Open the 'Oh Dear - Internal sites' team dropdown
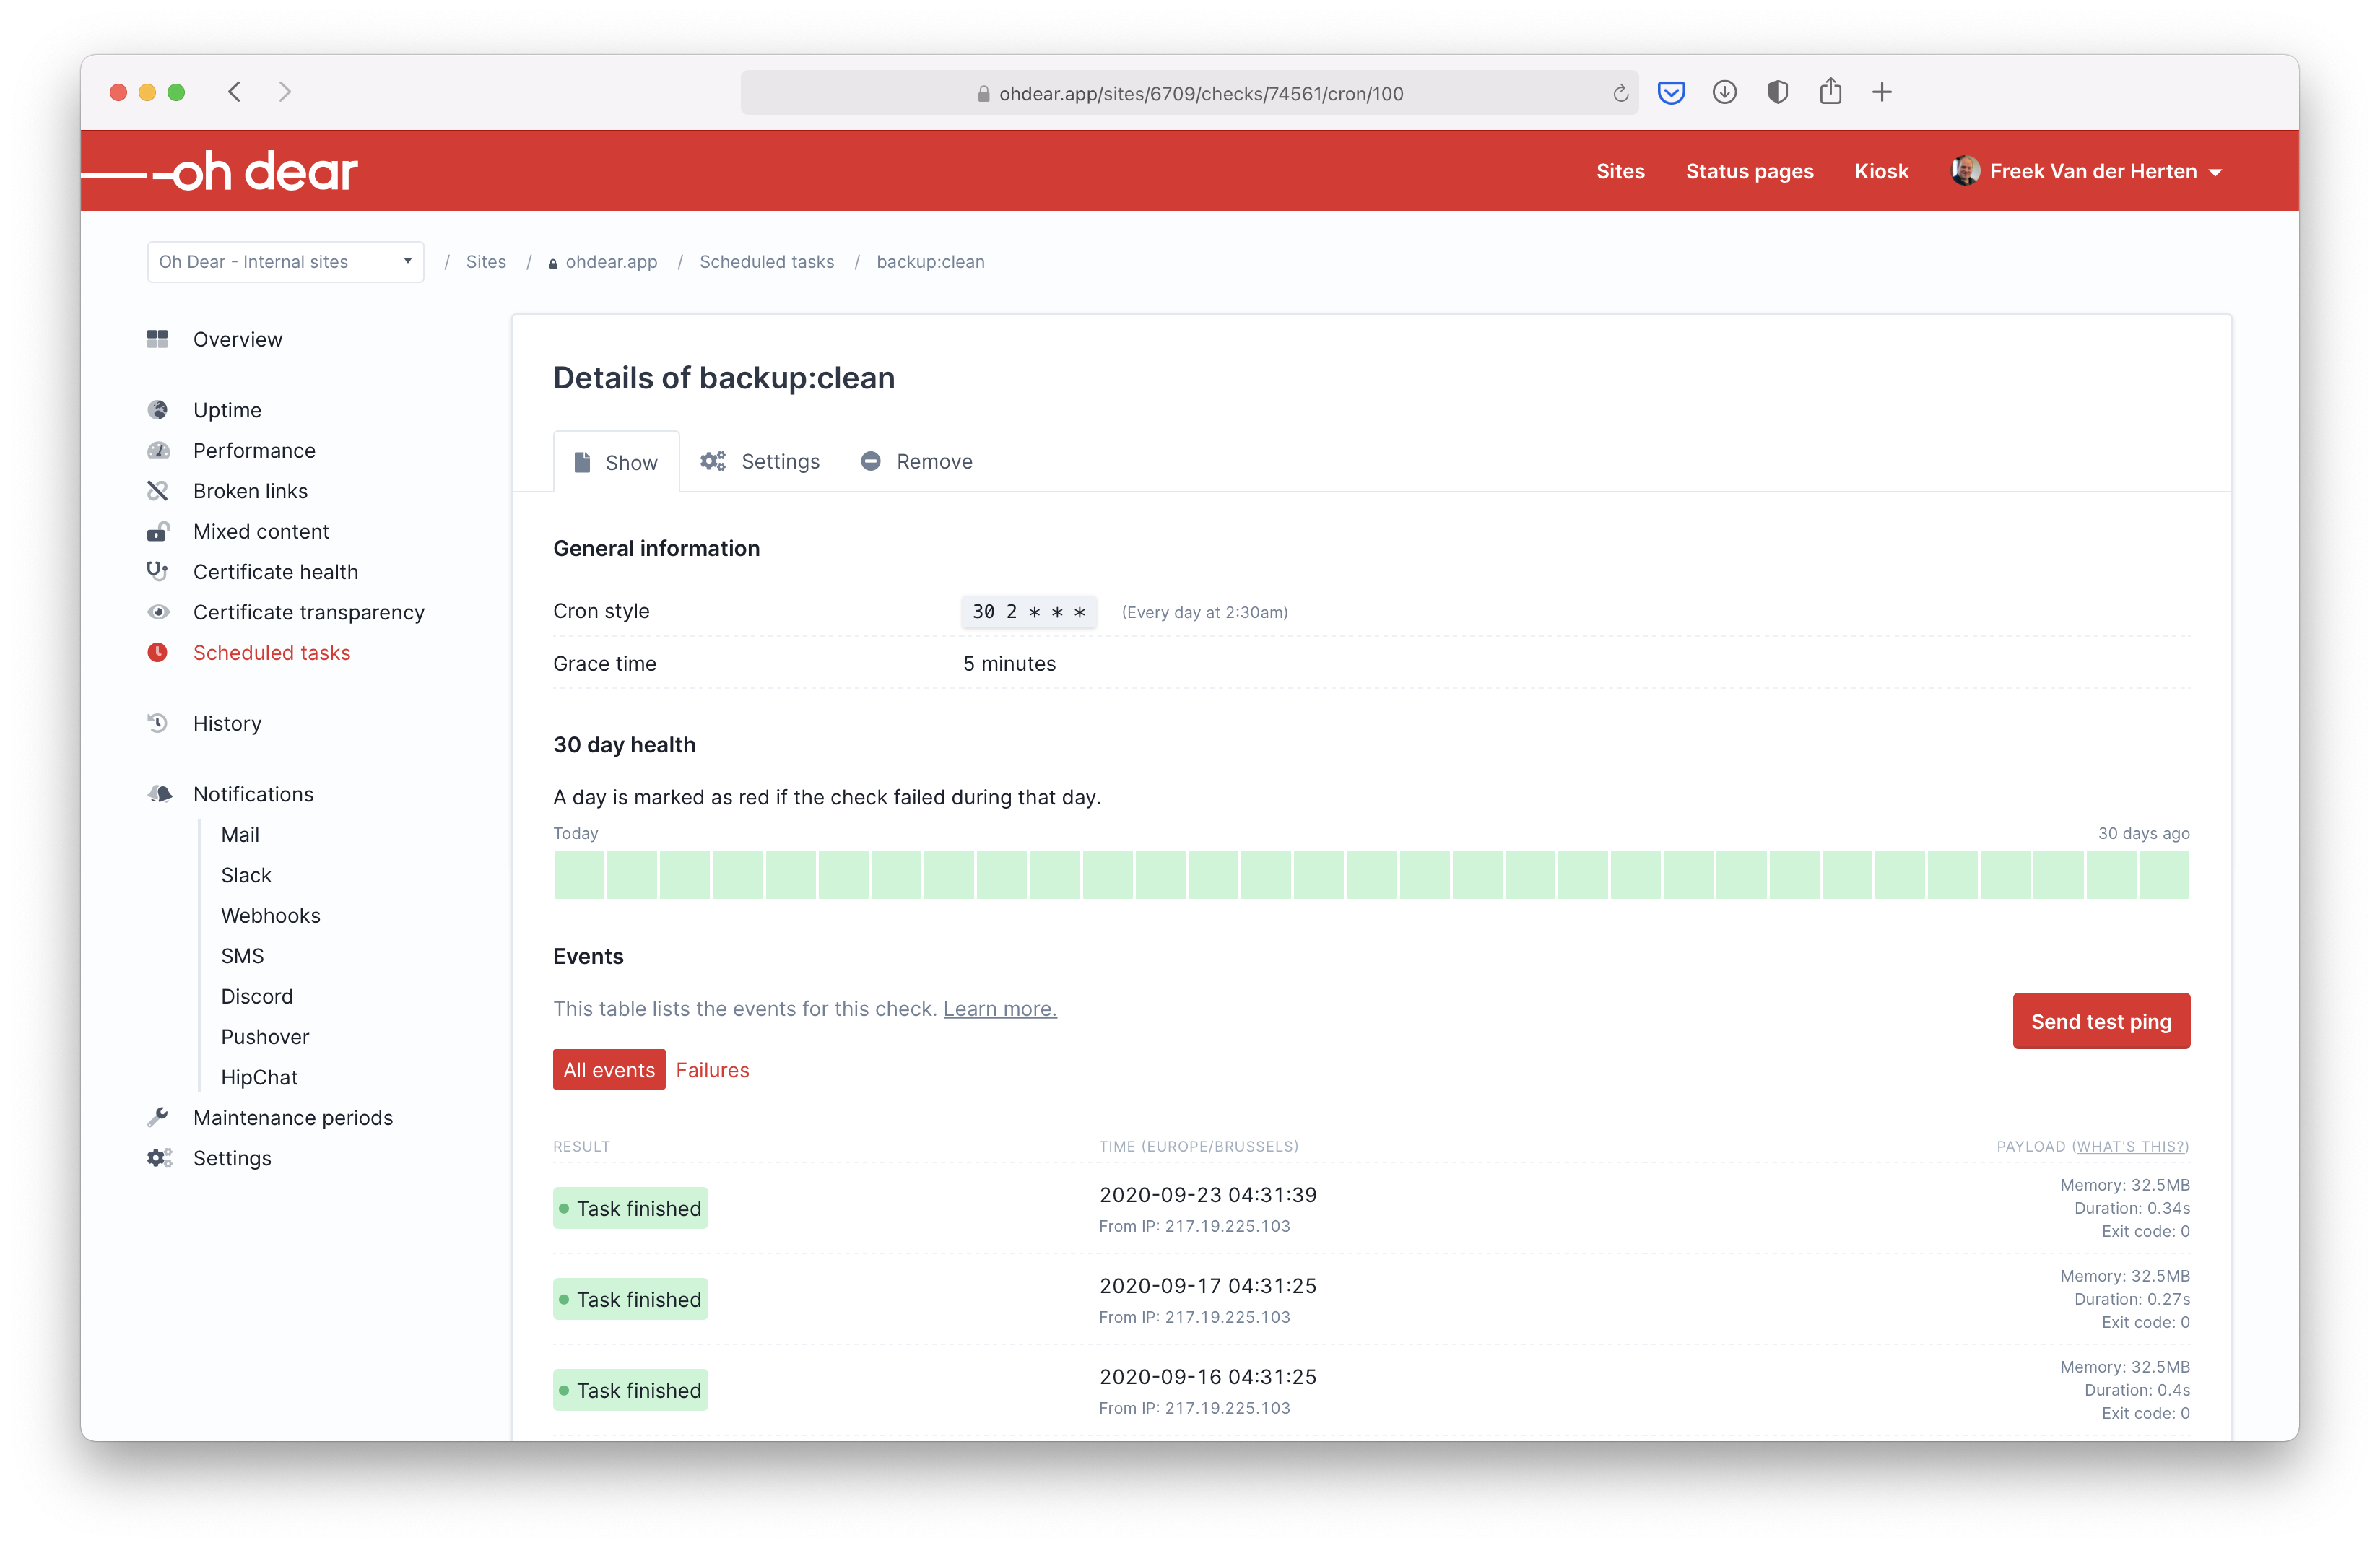 click(x=286, y=262)
